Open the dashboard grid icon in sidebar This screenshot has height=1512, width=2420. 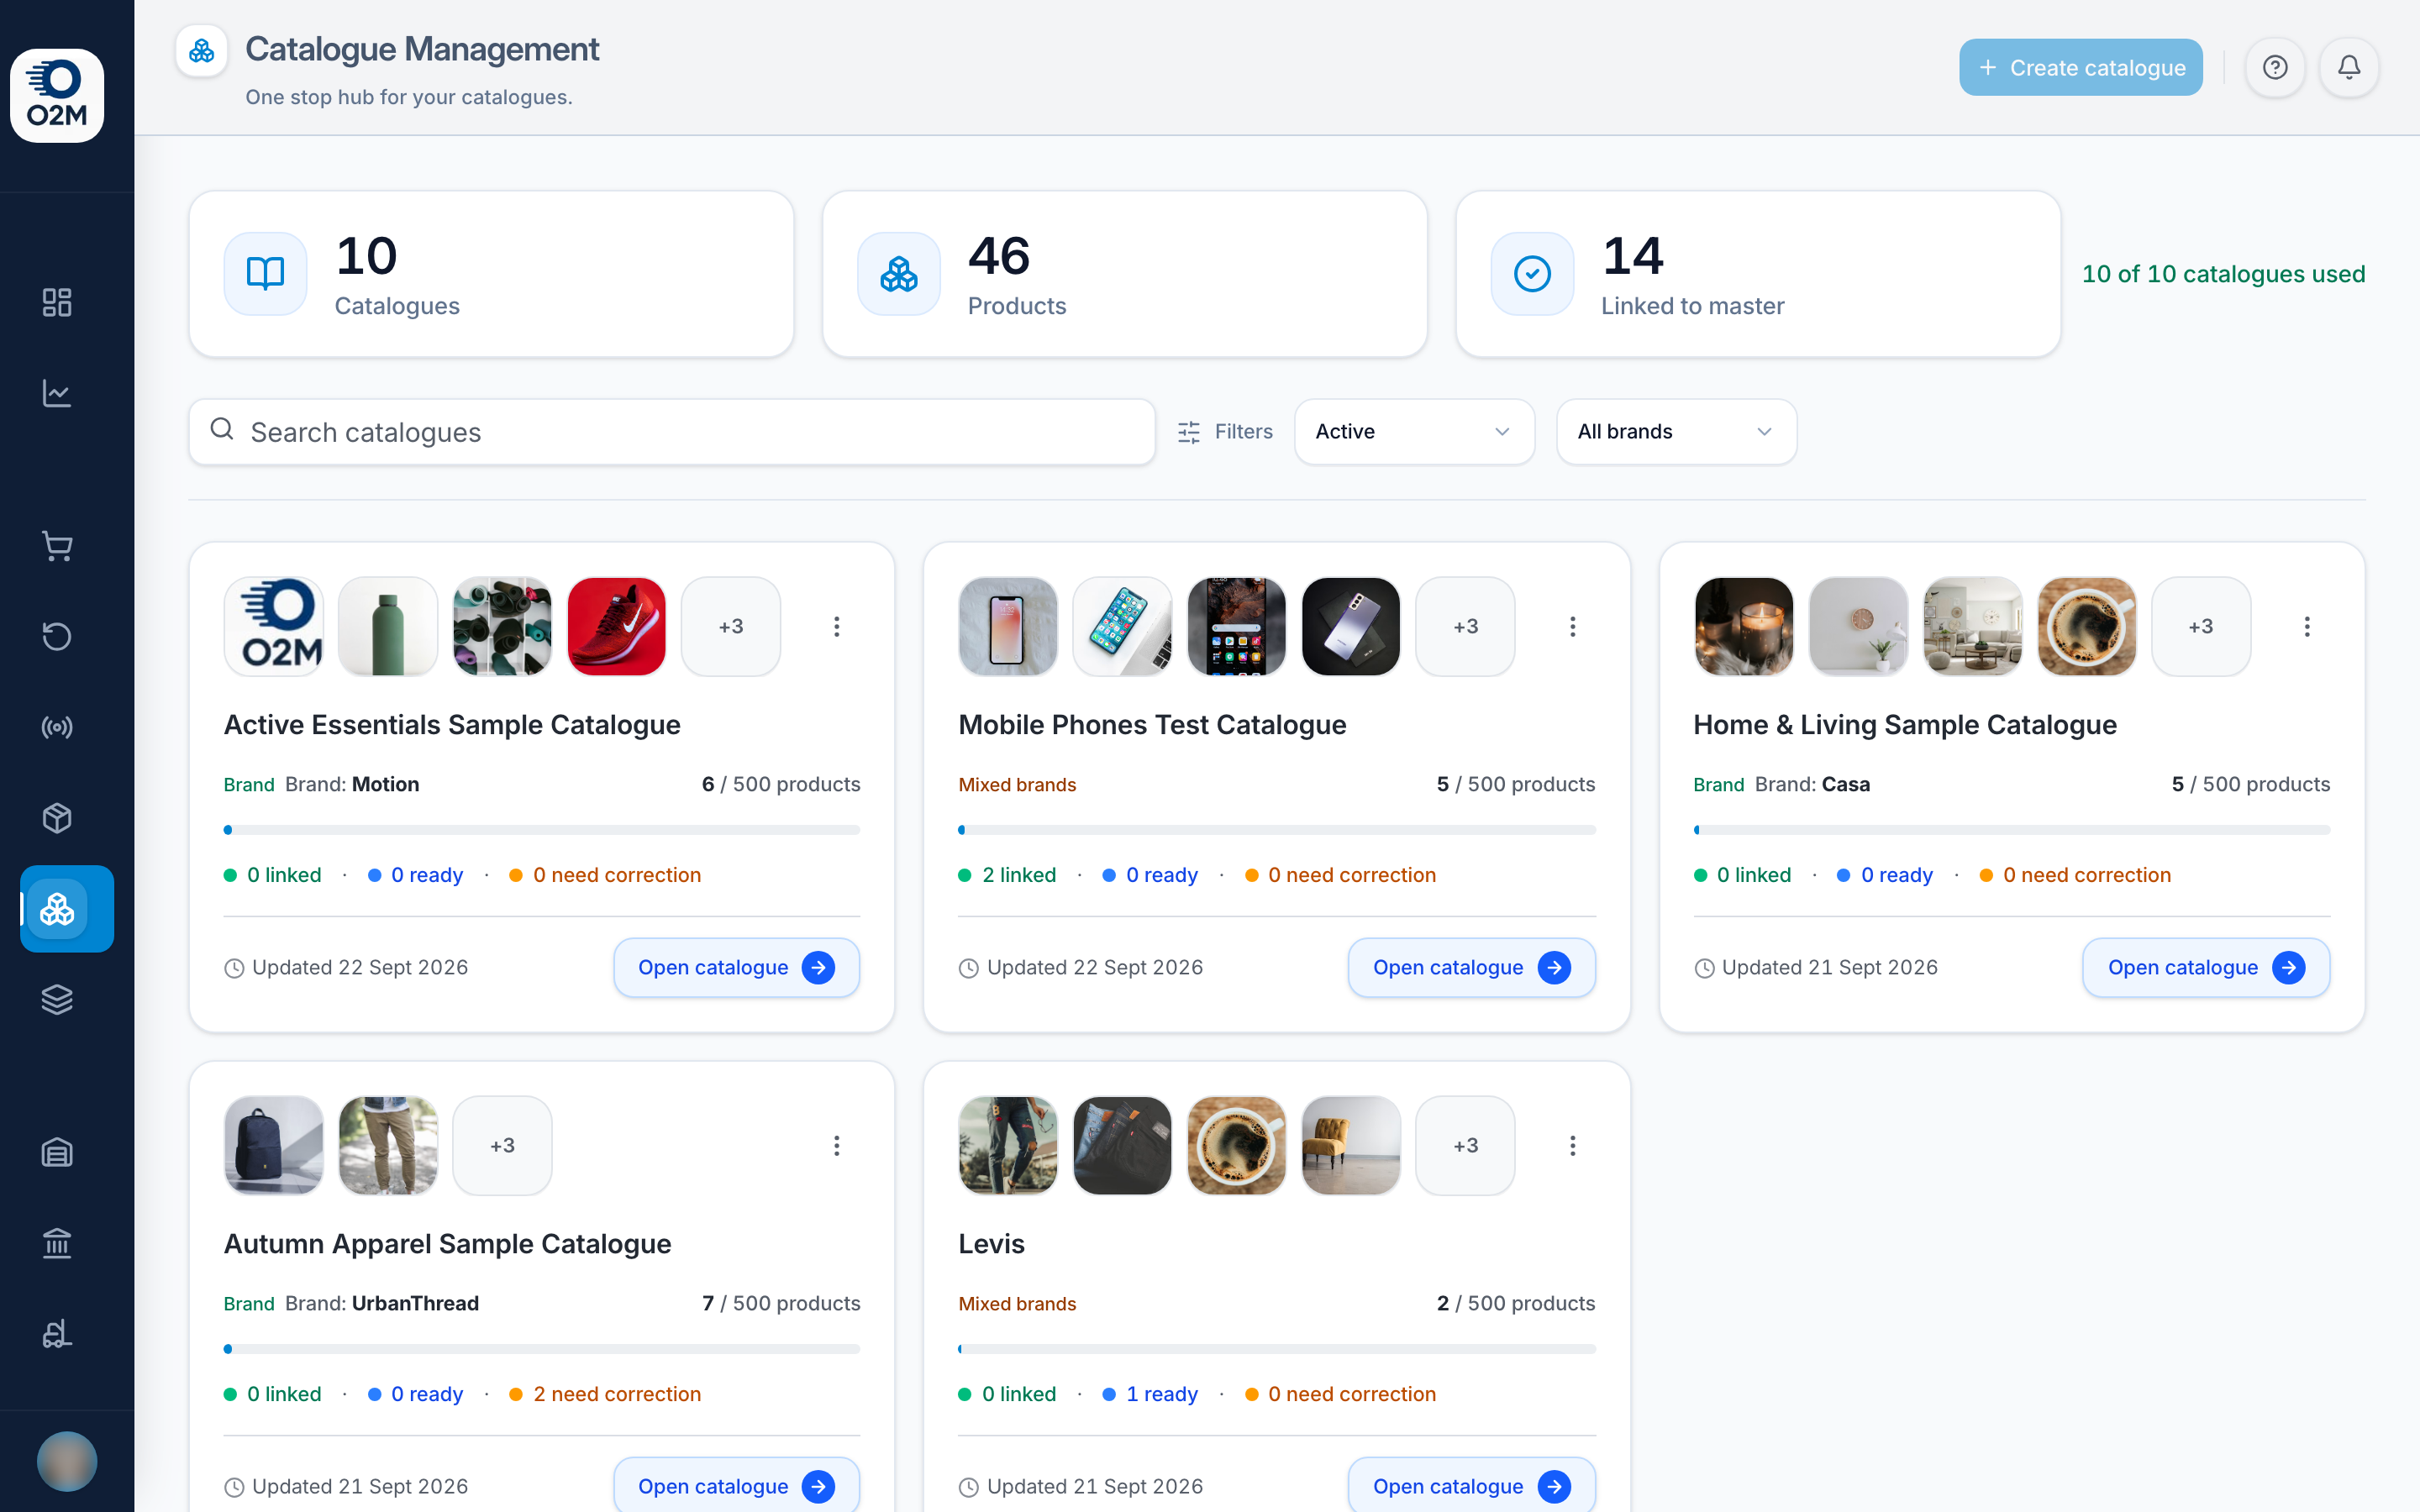tap(57, 302)
